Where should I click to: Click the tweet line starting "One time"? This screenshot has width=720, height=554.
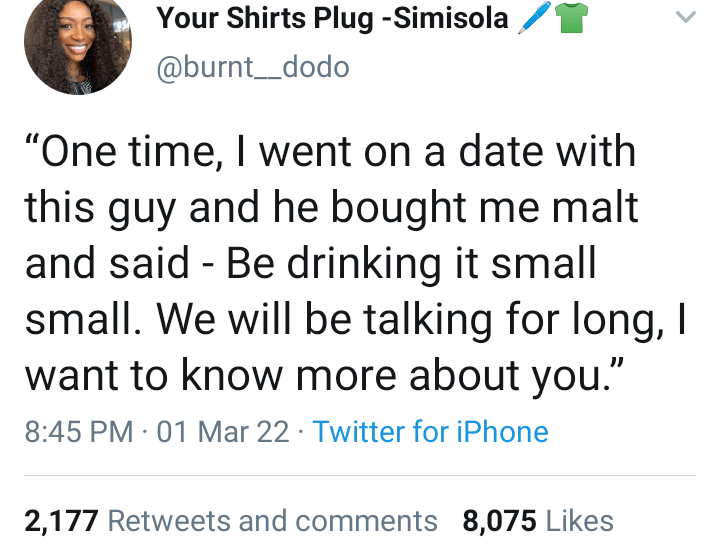(x=330, y=153)
